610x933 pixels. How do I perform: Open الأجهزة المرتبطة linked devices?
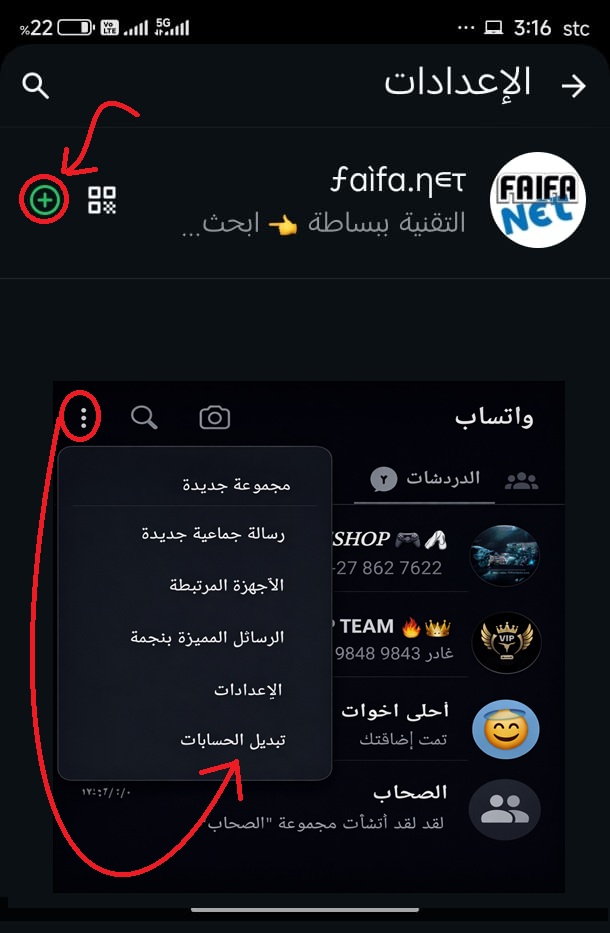click(x=227, y=586)
